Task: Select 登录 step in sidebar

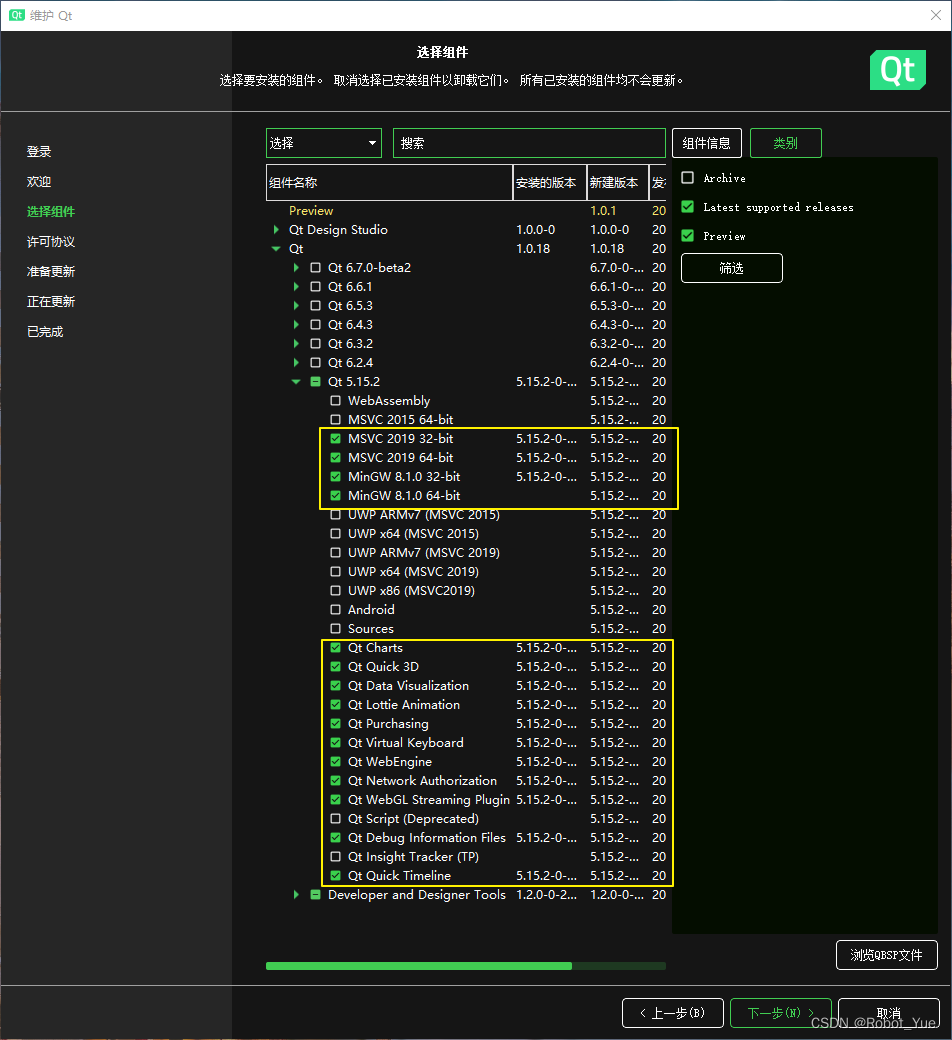Action: [39, 152]
